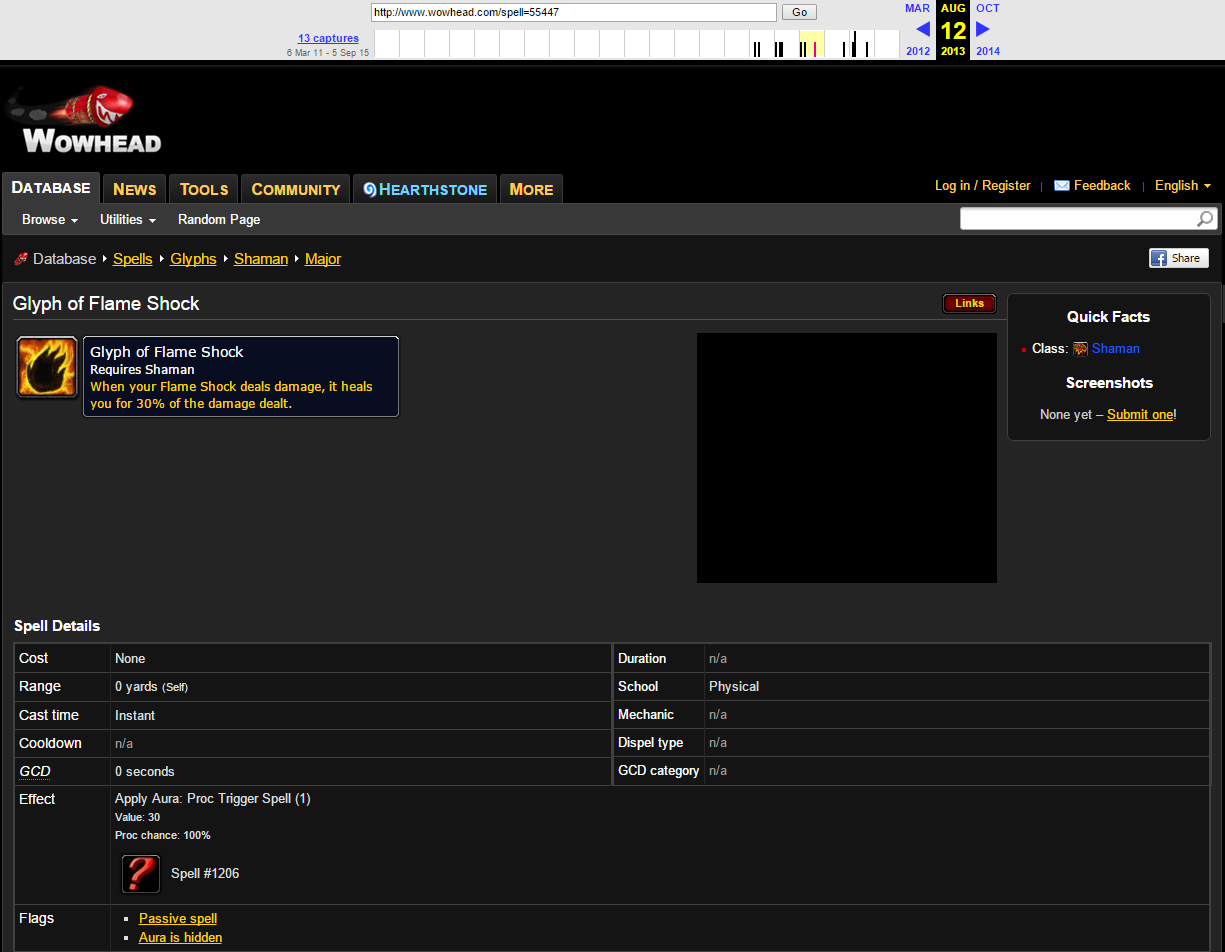The image size is (1225, 952).
Task: Open the Tools tab
Action: coord(204,189)
